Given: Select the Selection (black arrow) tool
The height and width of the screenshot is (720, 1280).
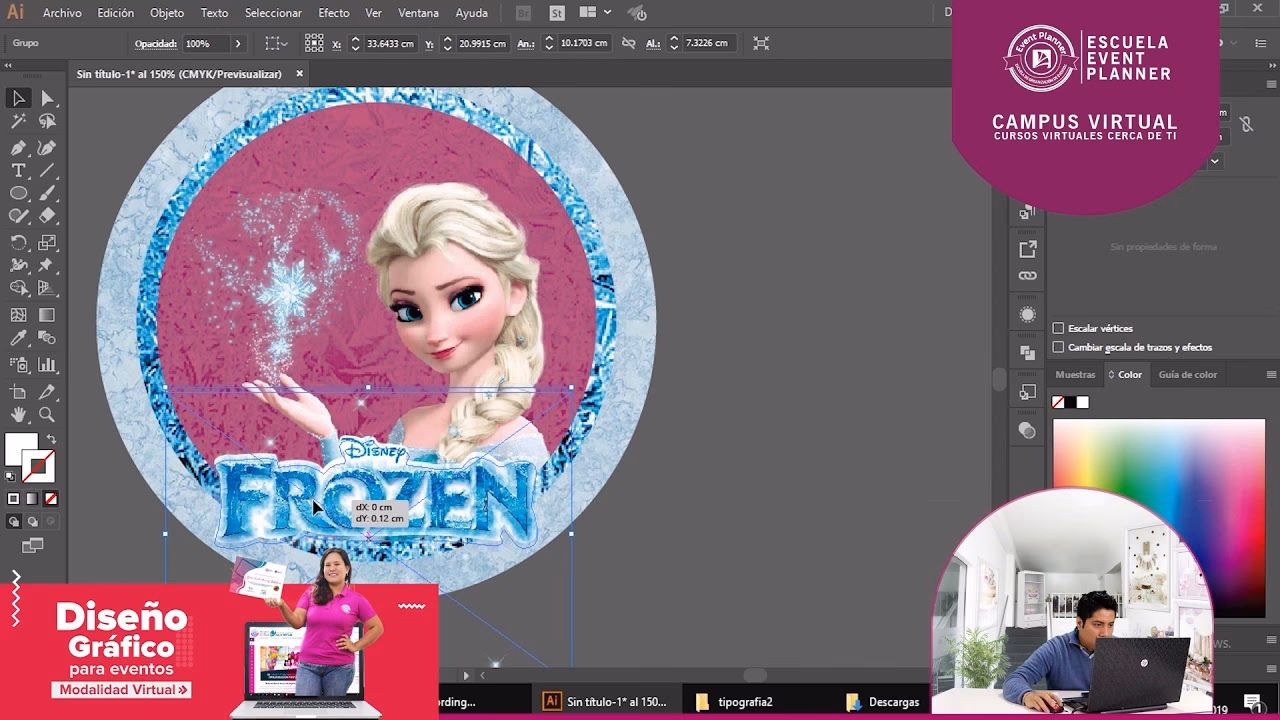Looking at the screenshot, I should (x=19, y=98).
